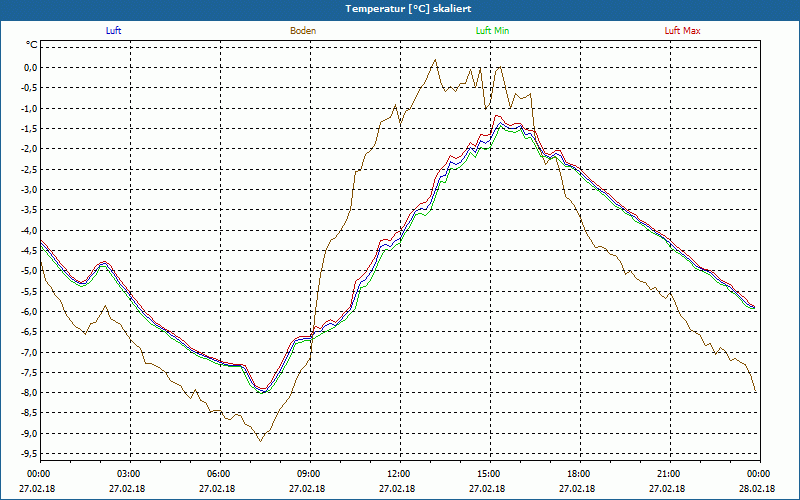Click the -6,5 y-axis value
800x500 pixels.
click(x=29, y=332)
